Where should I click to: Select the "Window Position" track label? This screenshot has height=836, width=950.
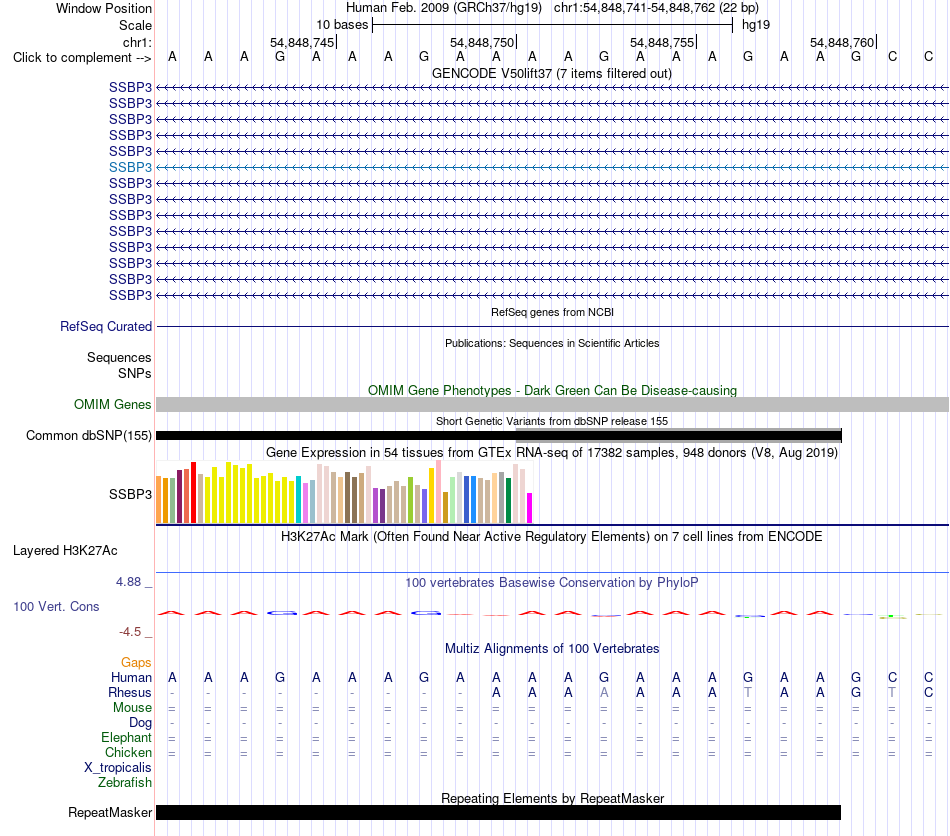(104, 8)
